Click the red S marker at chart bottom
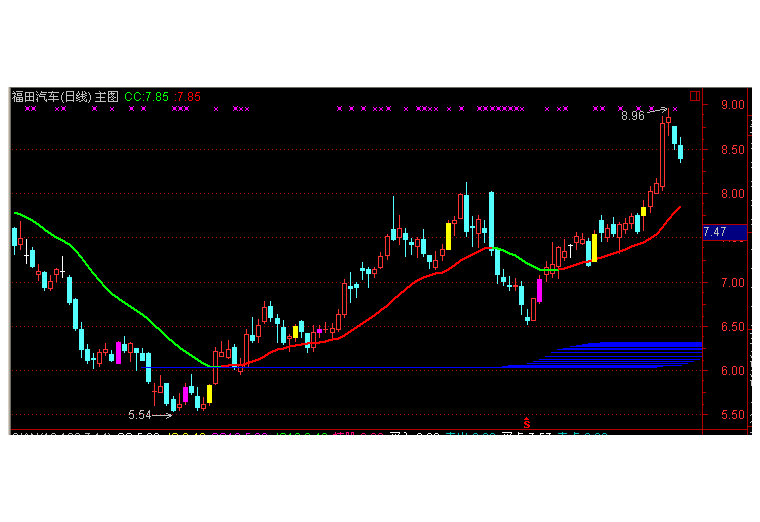760x522 pixels. (526, 424)
